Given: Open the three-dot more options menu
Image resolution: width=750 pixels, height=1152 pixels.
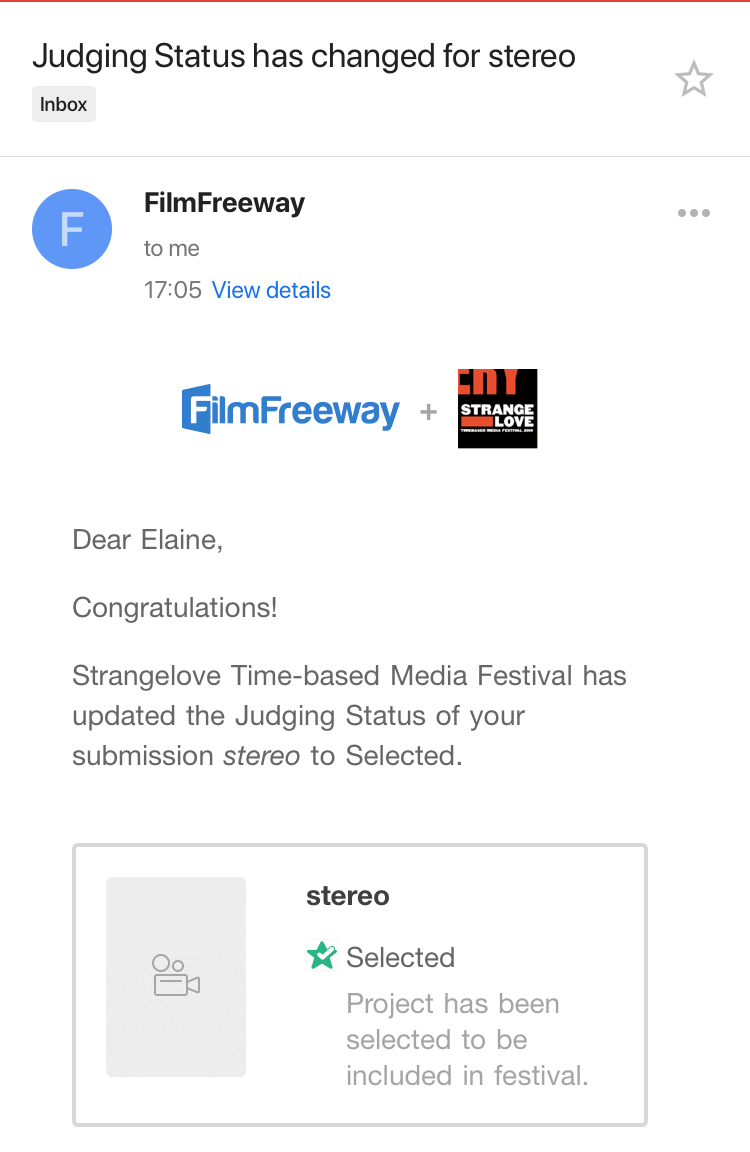Looking at the screenshot, I should pos(693,213).
